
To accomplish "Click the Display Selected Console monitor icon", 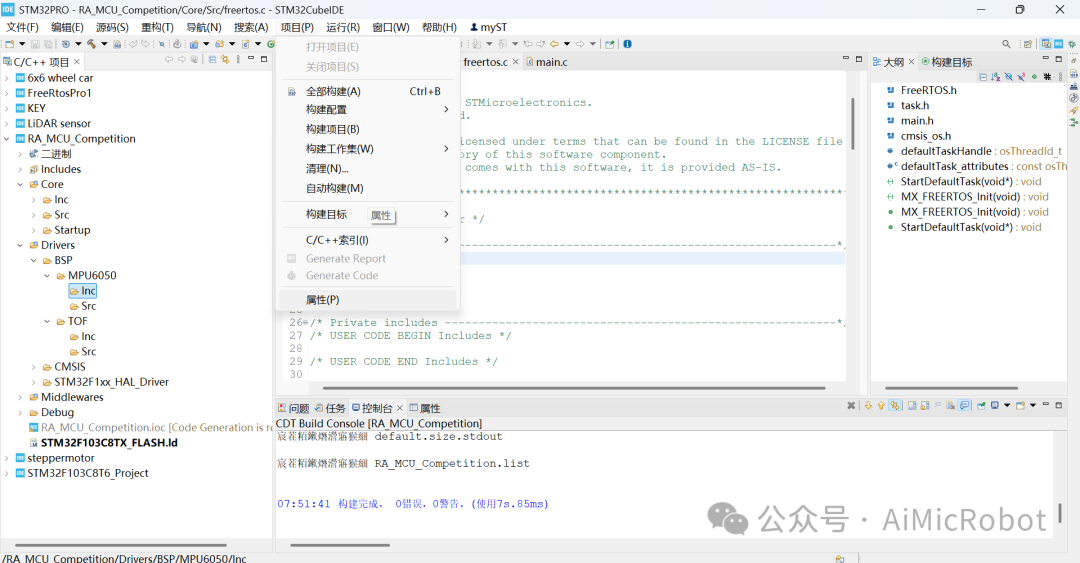I will coord(995,406).
